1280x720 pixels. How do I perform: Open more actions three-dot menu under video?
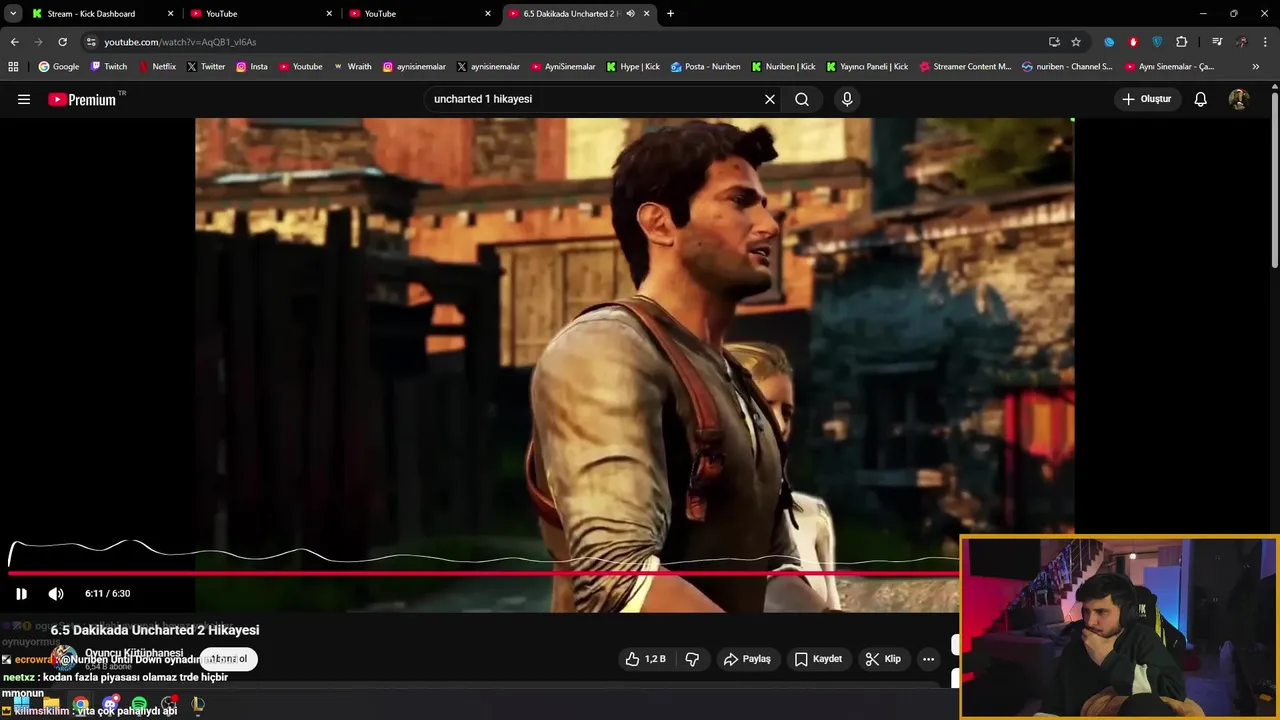click(x=928, y=659)
